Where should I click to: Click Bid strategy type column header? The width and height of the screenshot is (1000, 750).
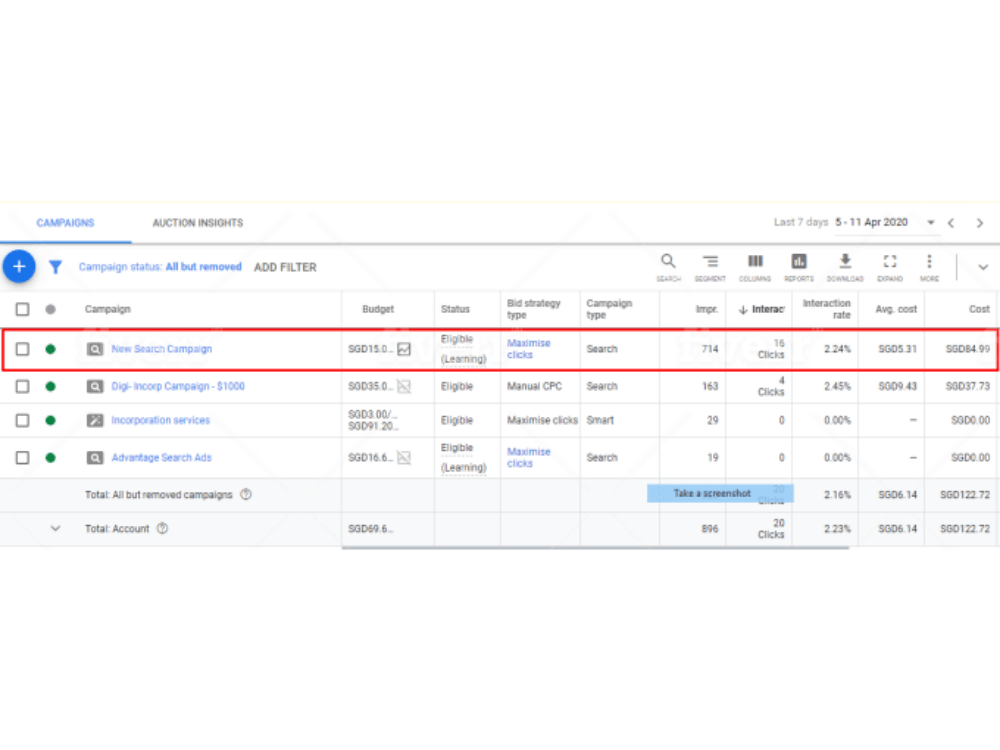[534, 309]
